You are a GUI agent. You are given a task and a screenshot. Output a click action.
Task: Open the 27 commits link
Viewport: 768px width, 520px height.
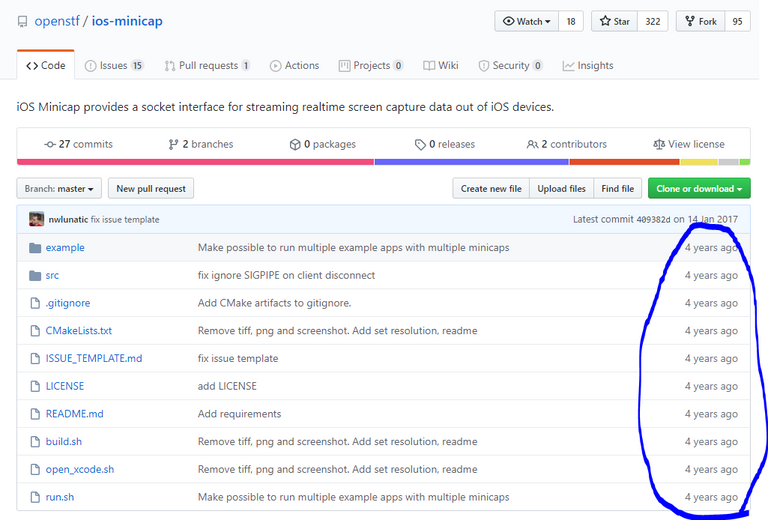(x=78, y=144)
